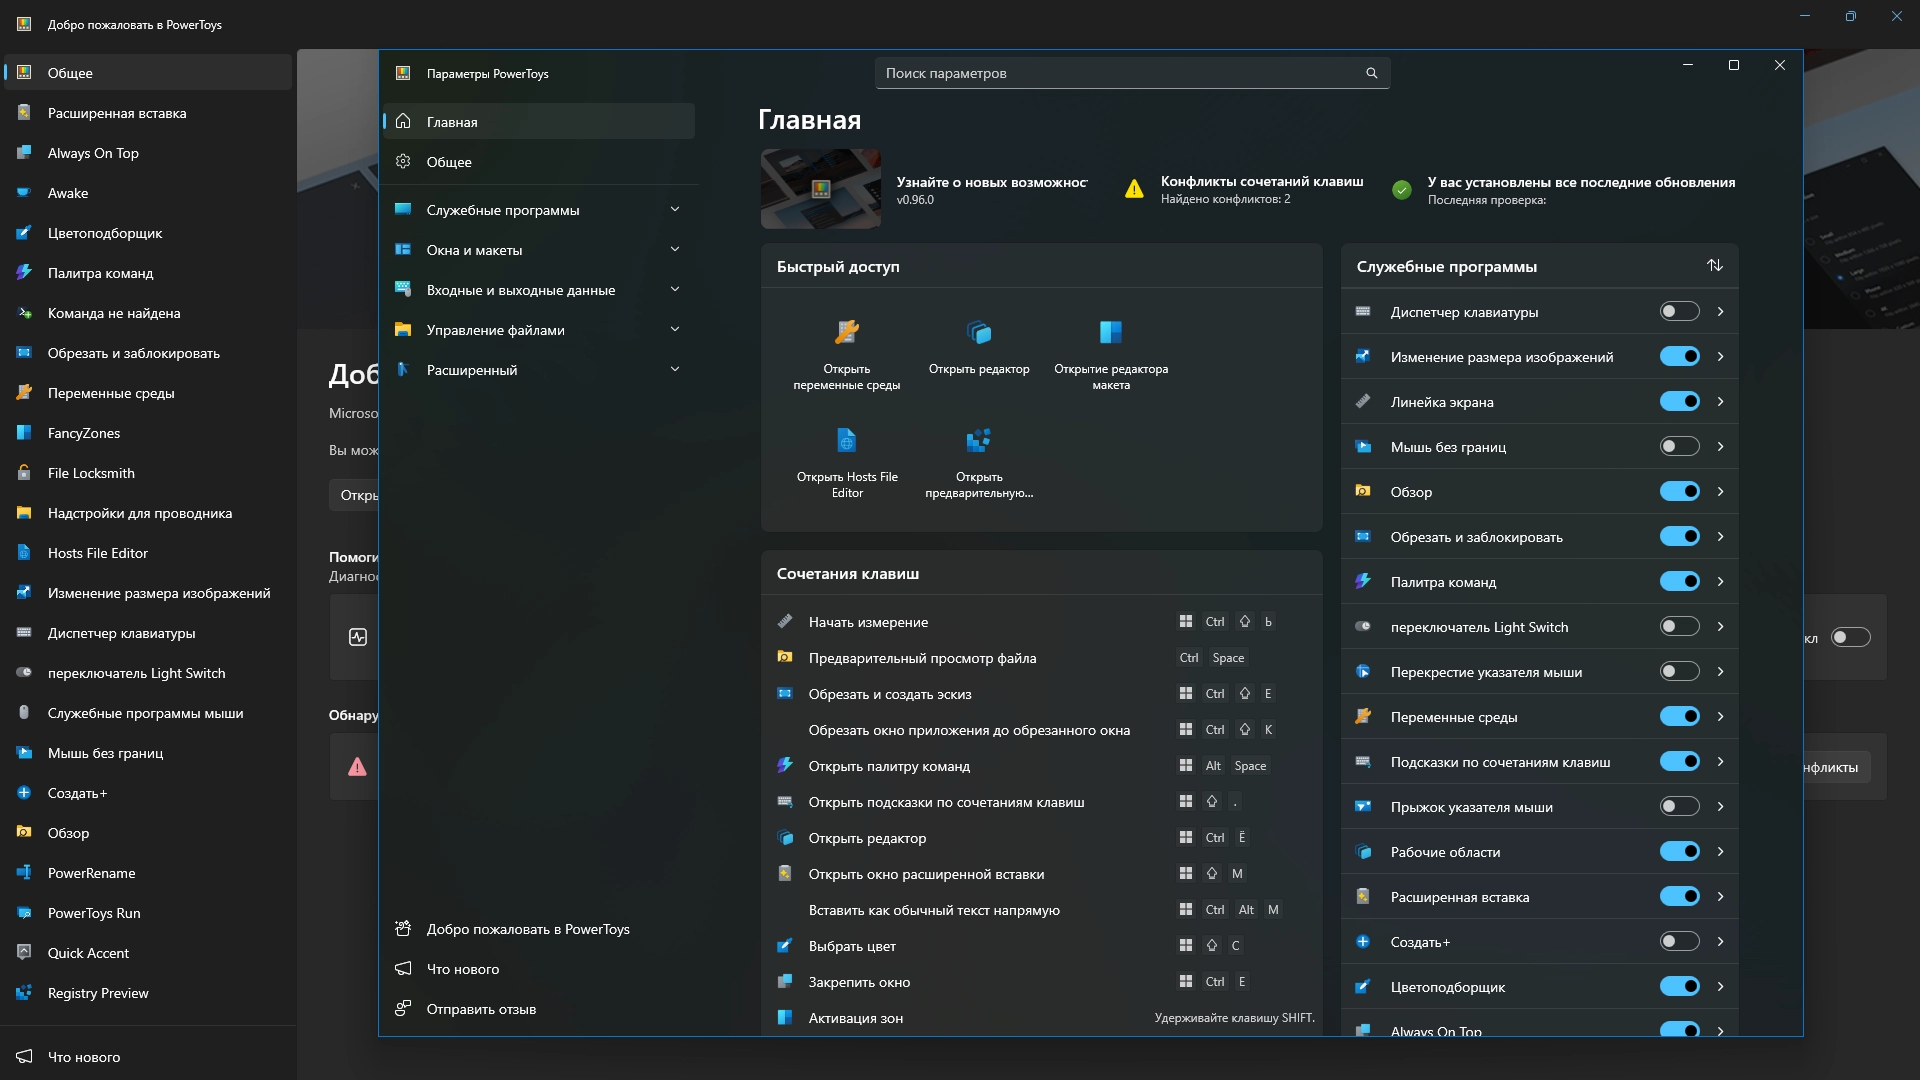Open Палитра команд settings via its chevron
This screenshot has height=1080, width=1920.
(x=1720, y=581)
